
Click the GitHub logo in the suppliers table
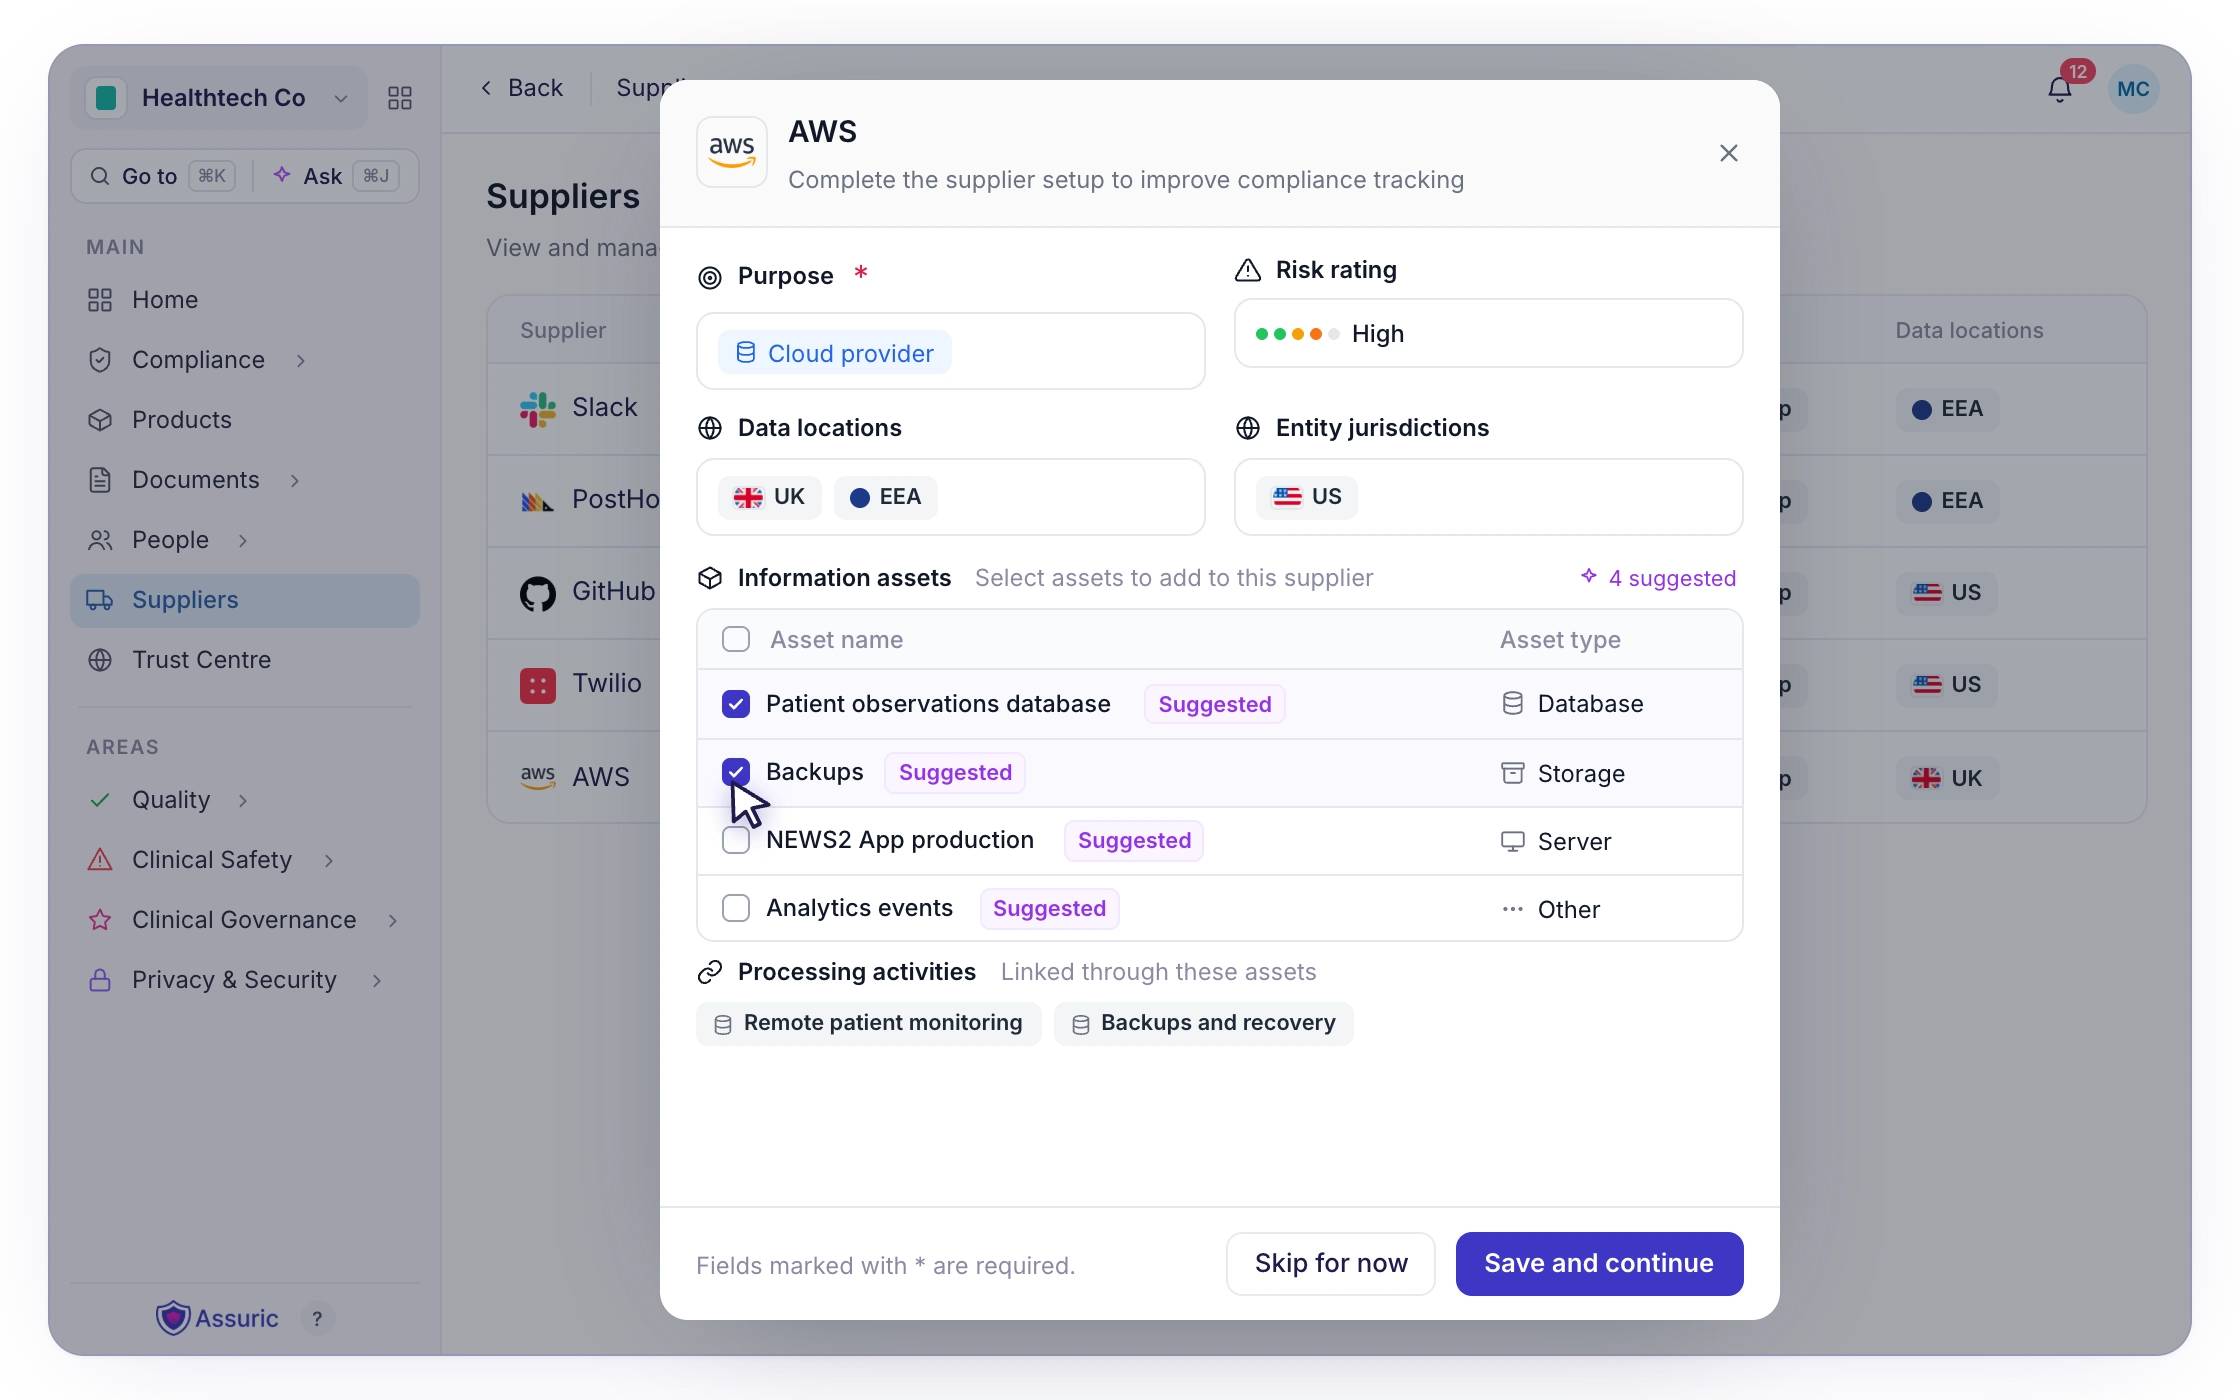(538, 592)
